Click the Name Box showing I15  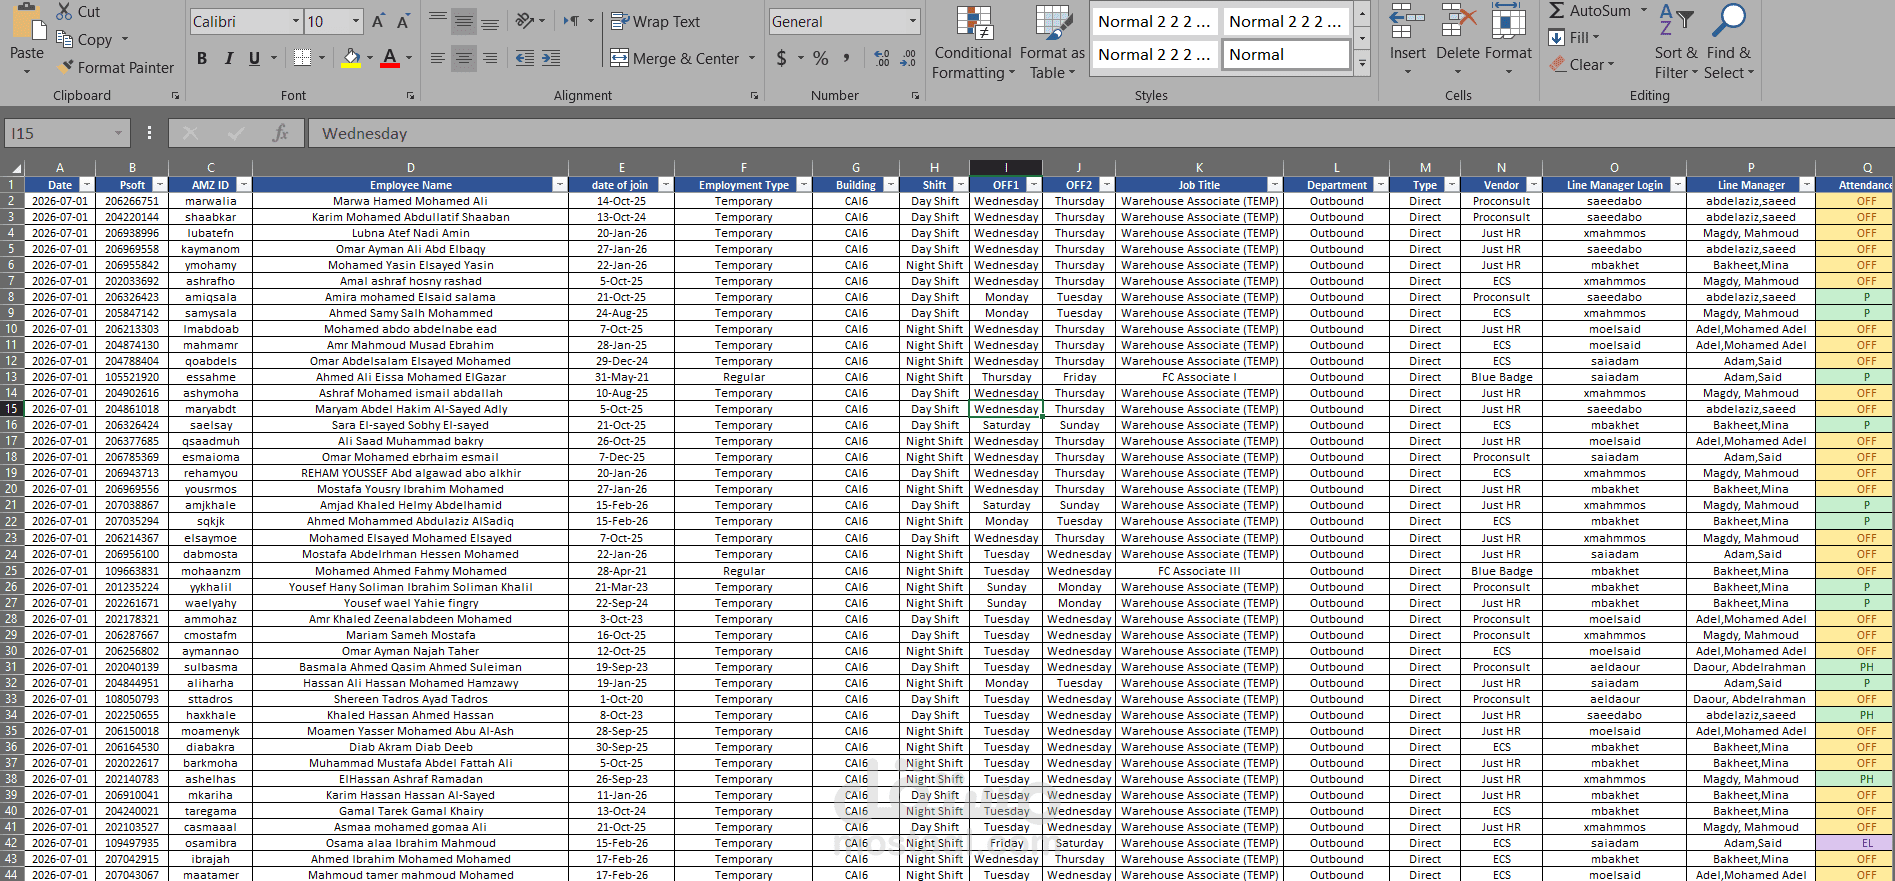58,133
